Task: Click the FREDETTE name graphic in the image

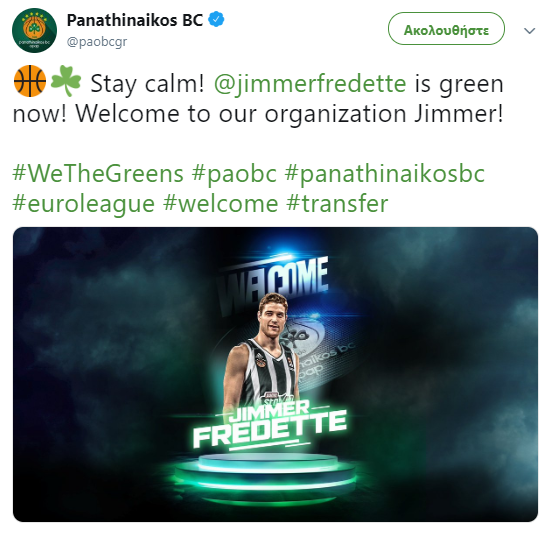Action: (x=270, y=429)
